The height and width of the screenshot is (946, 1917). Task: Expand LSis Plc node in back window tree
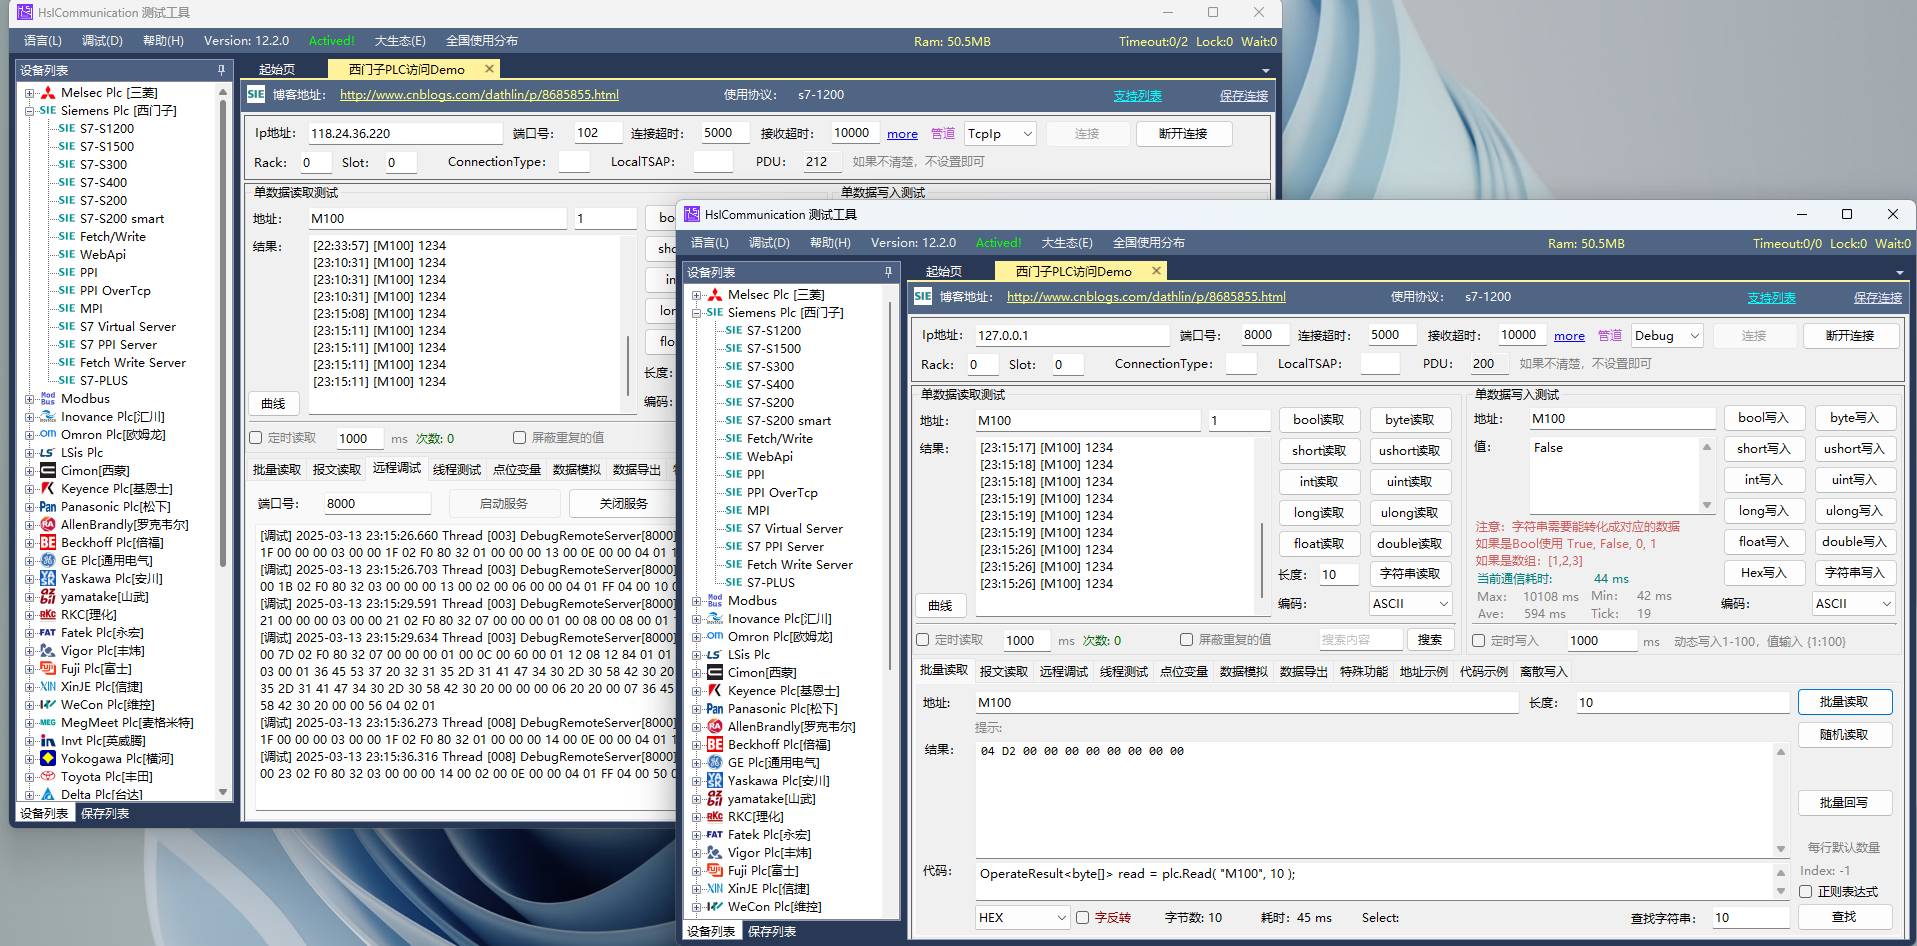click(30, 453)
